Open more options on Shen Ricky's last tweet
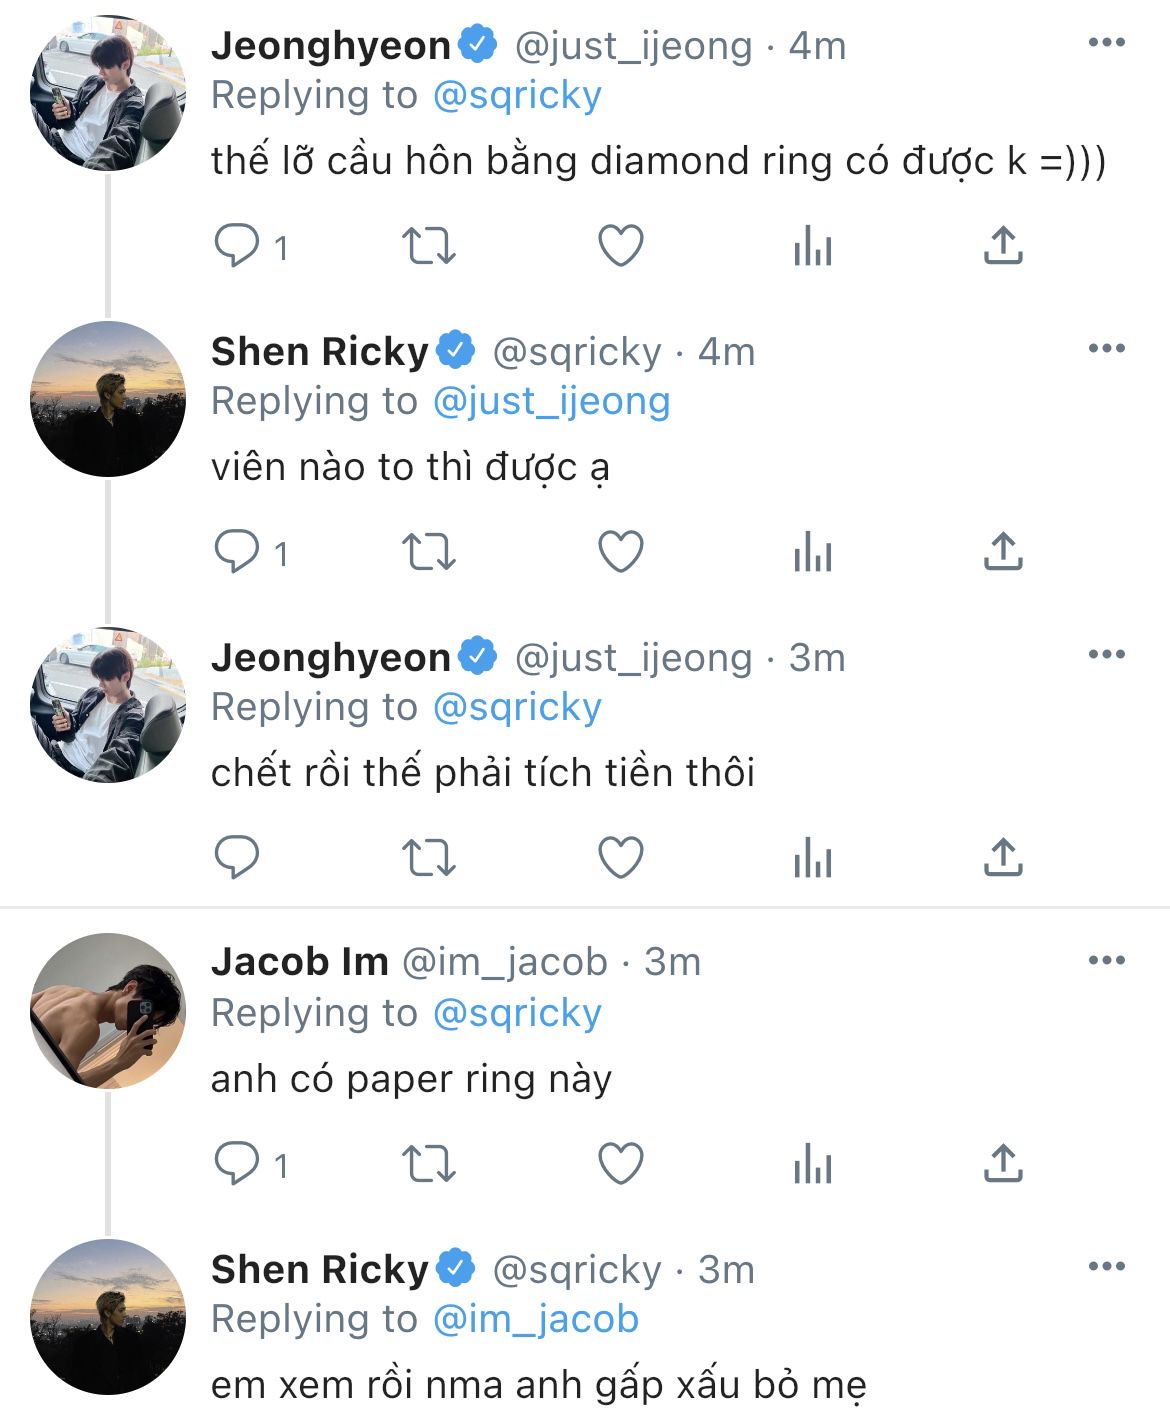The width and height of the screenshot is (1170, 1411). (x=1106, y=1266)
